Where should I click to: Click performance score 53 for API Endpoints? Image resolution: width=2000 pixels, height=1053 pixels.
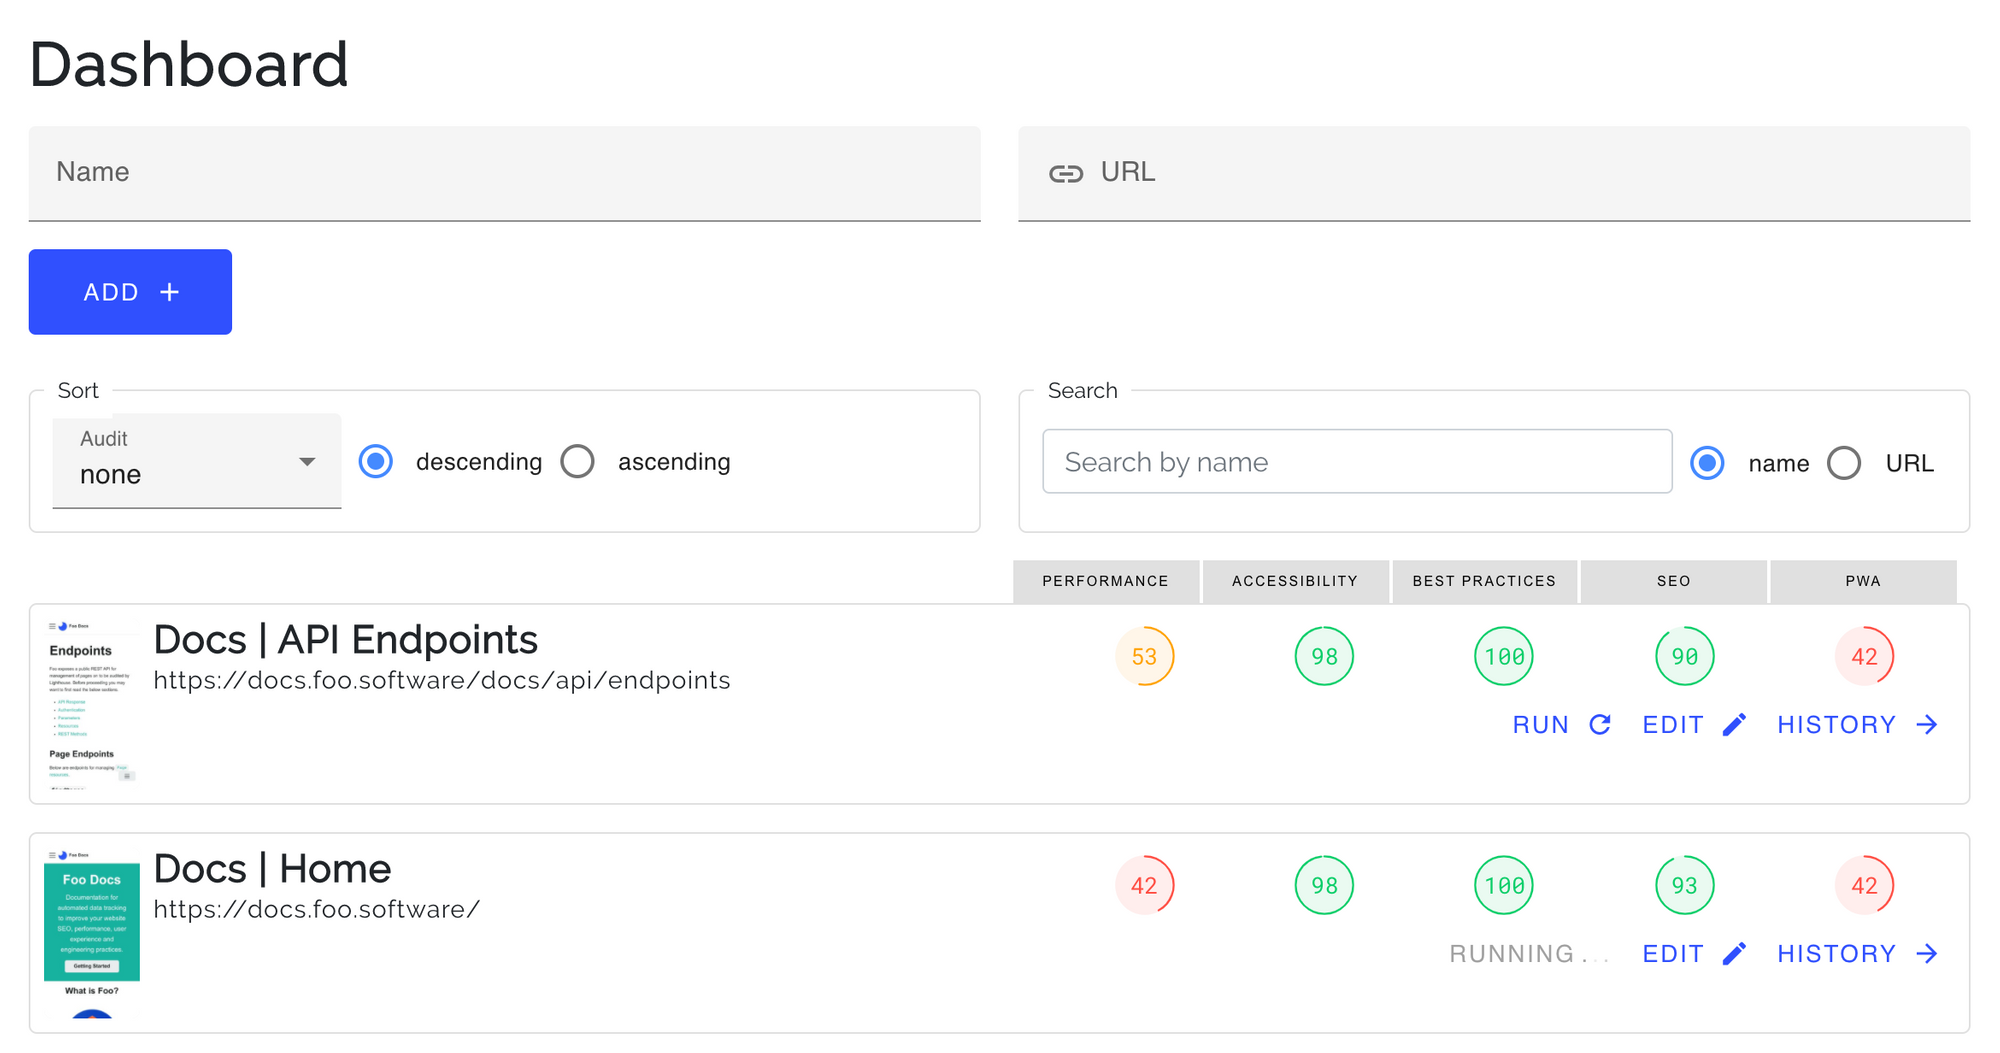coord(1144,657)
